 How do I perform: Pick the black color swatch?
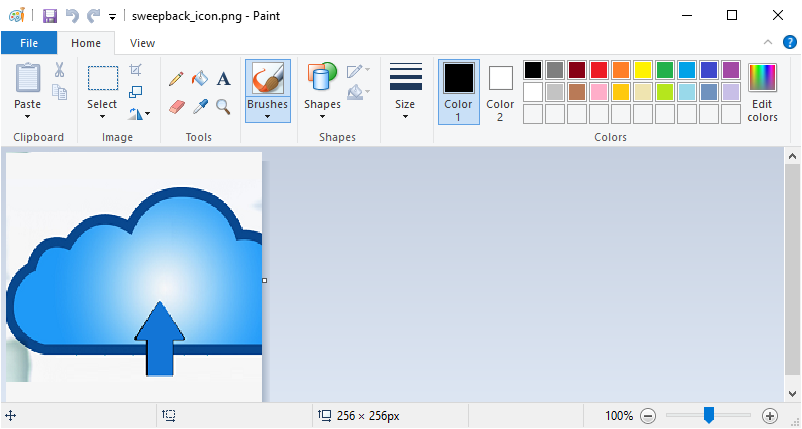click(x=532, y=70)
